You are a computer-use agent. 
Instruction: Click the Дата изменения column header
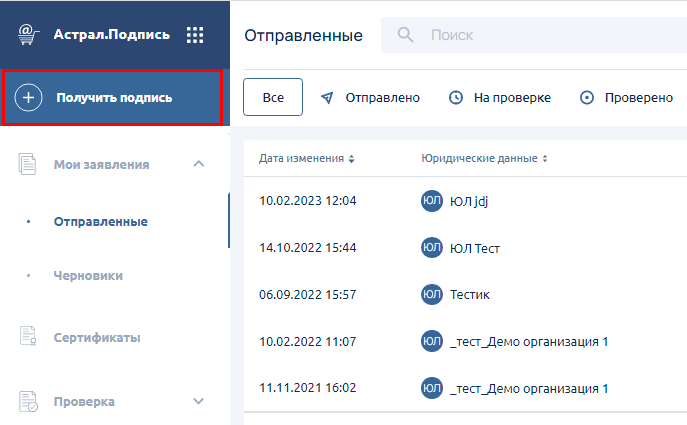coord(301,158)
